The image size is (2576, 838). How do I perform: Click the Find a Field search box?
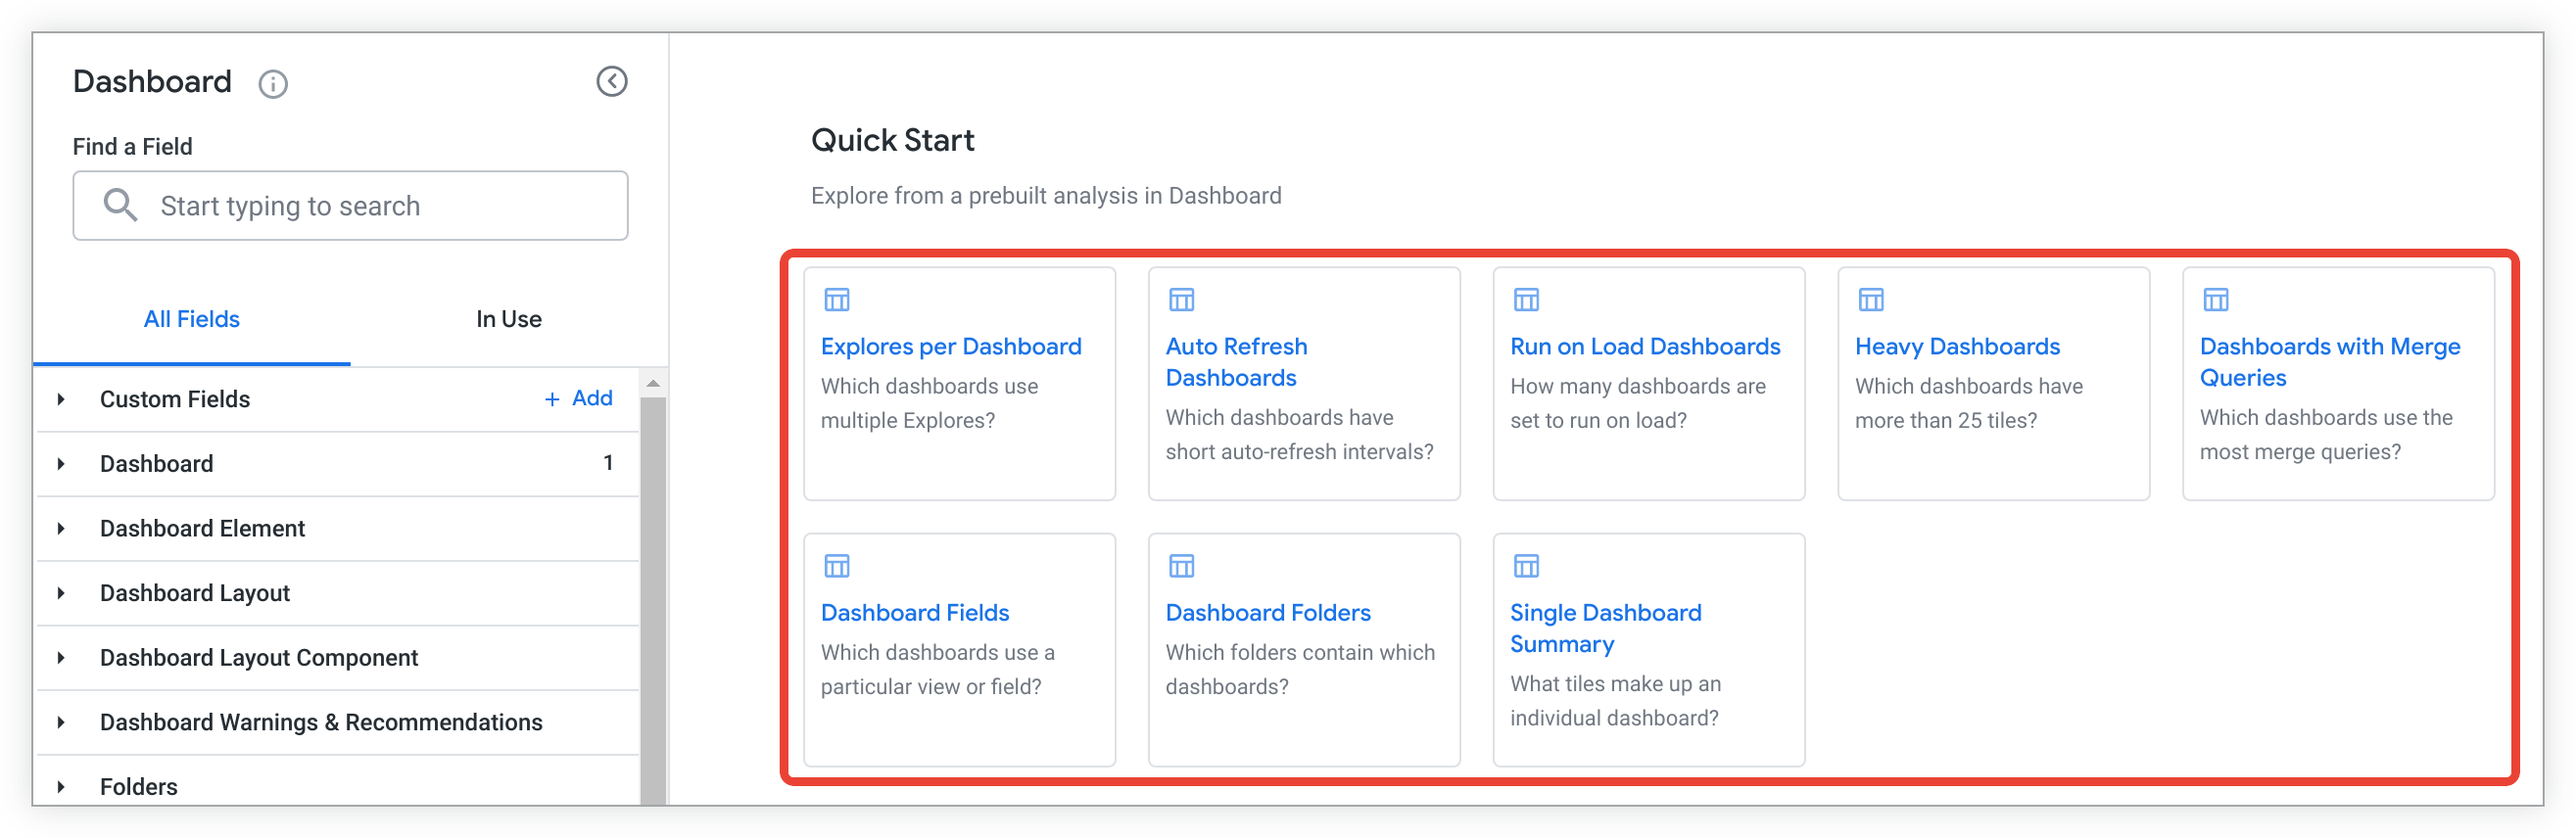350,206
